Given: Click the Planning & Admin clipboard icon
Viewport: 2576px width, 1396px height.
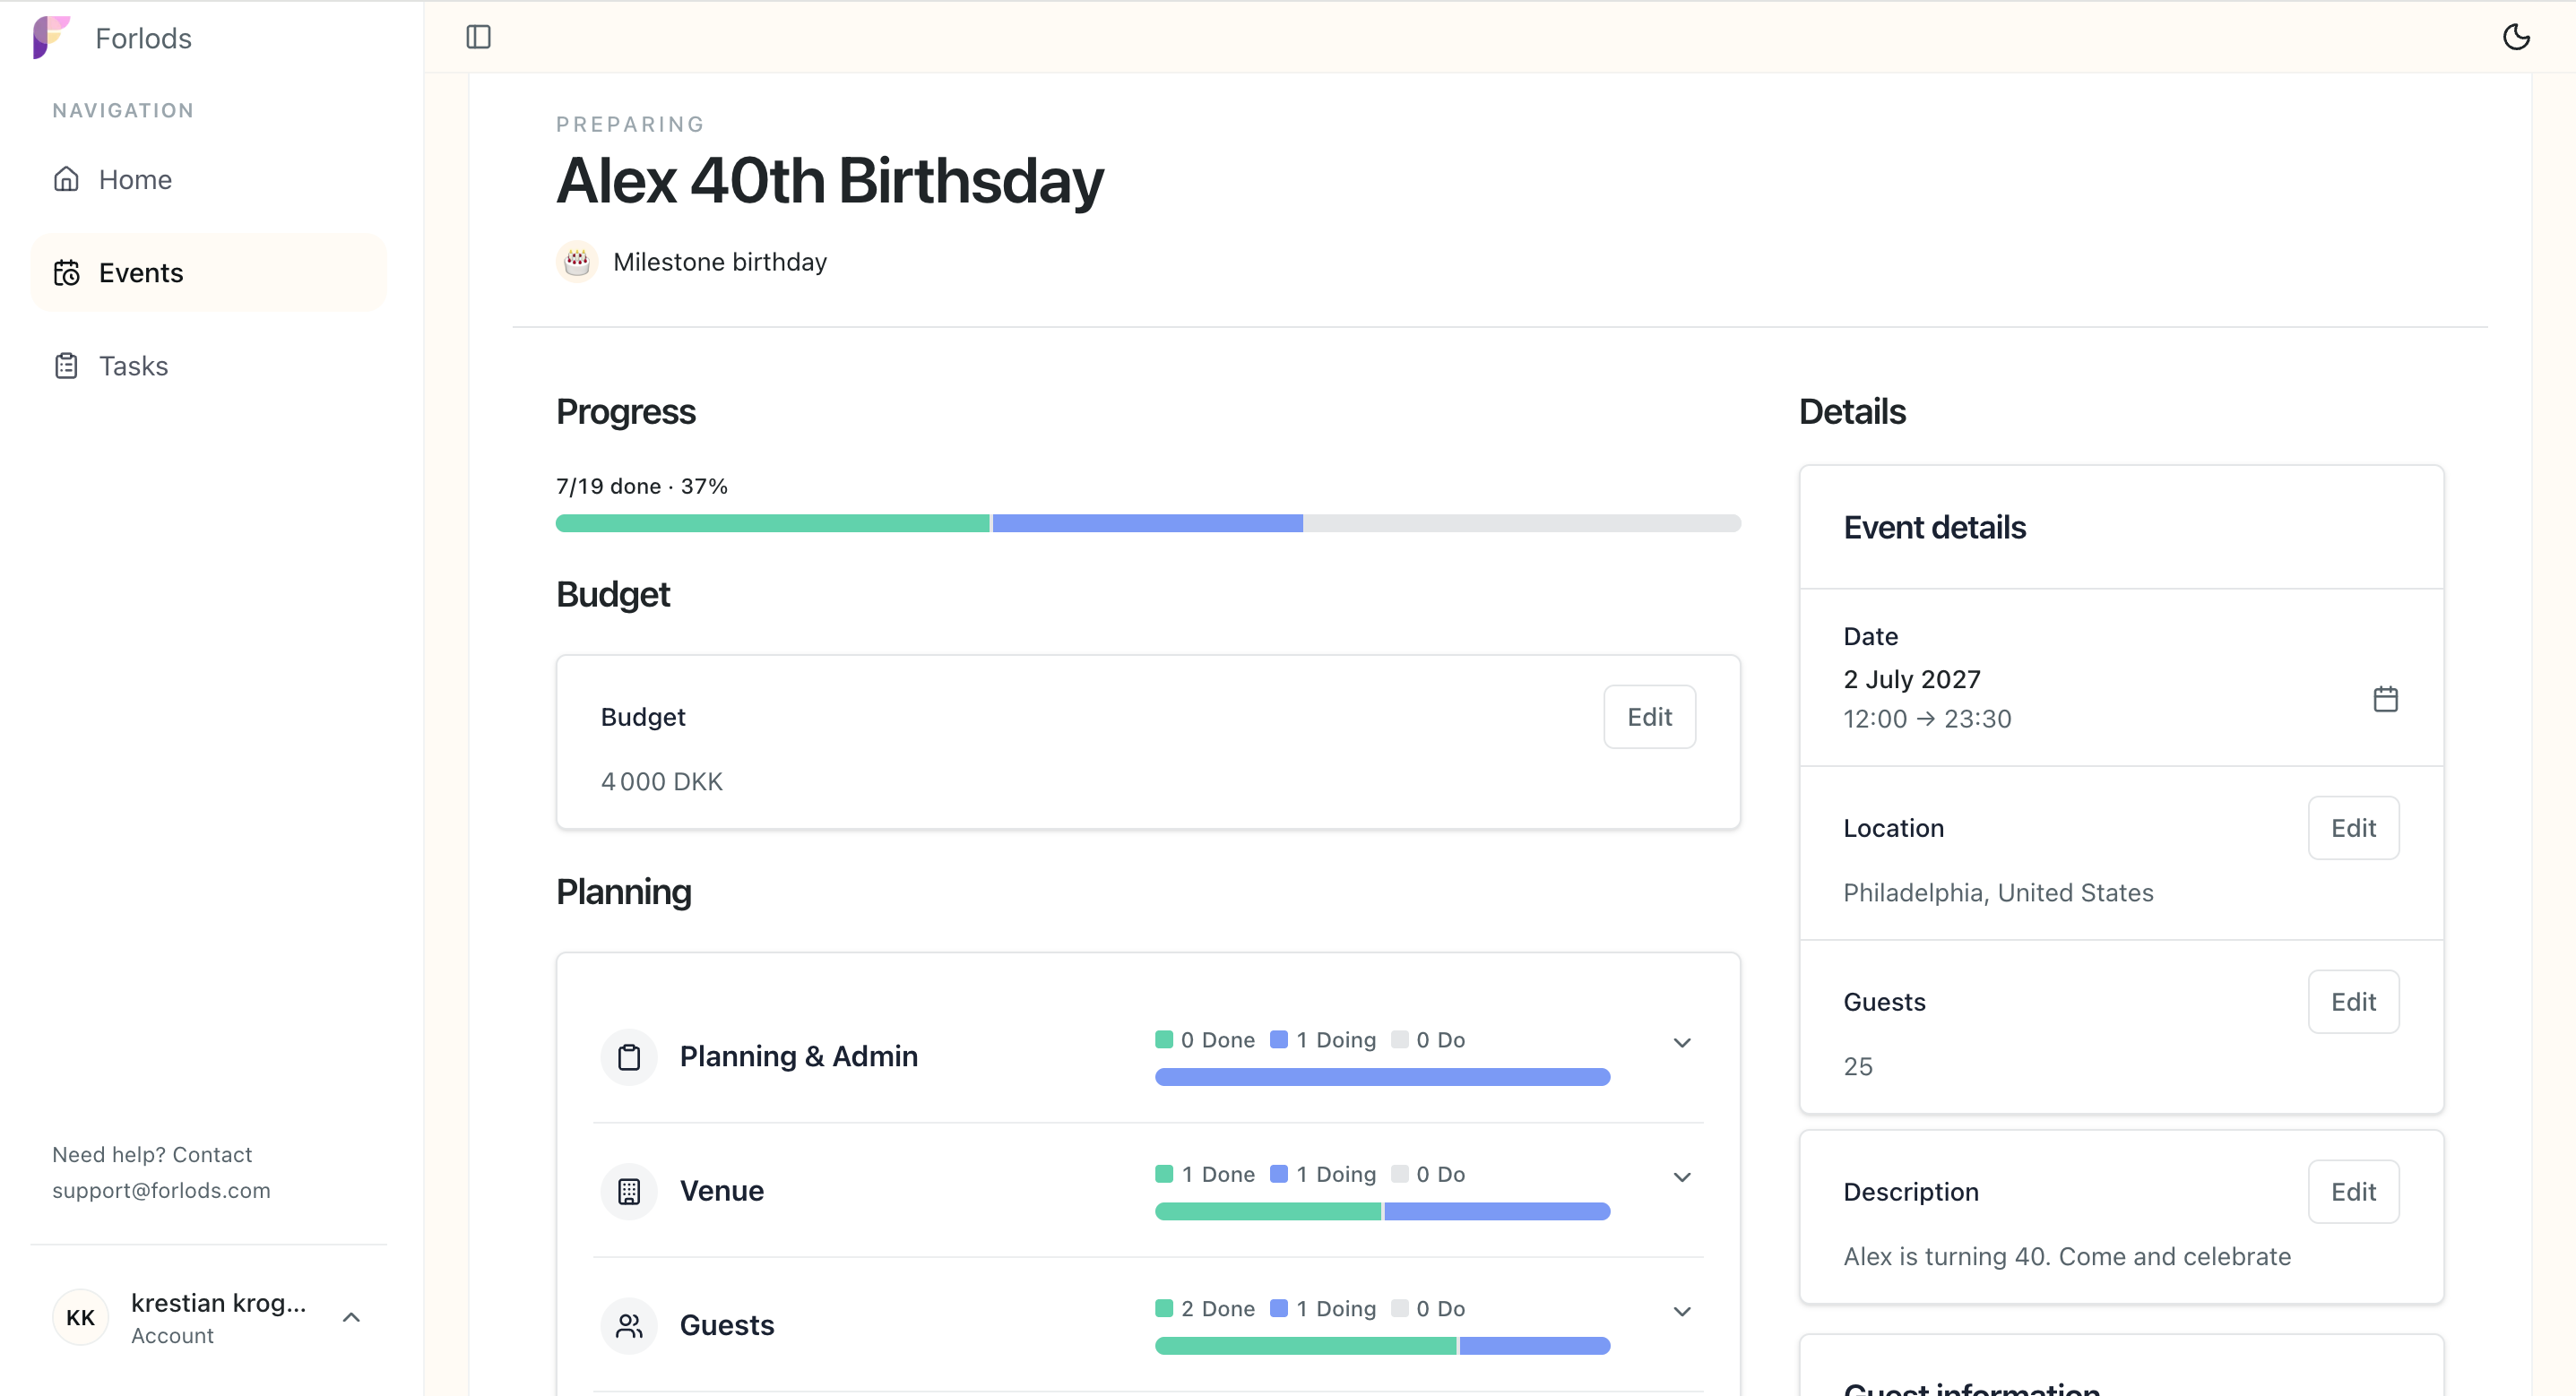Looking at the screenshot, I should 629,1057.
